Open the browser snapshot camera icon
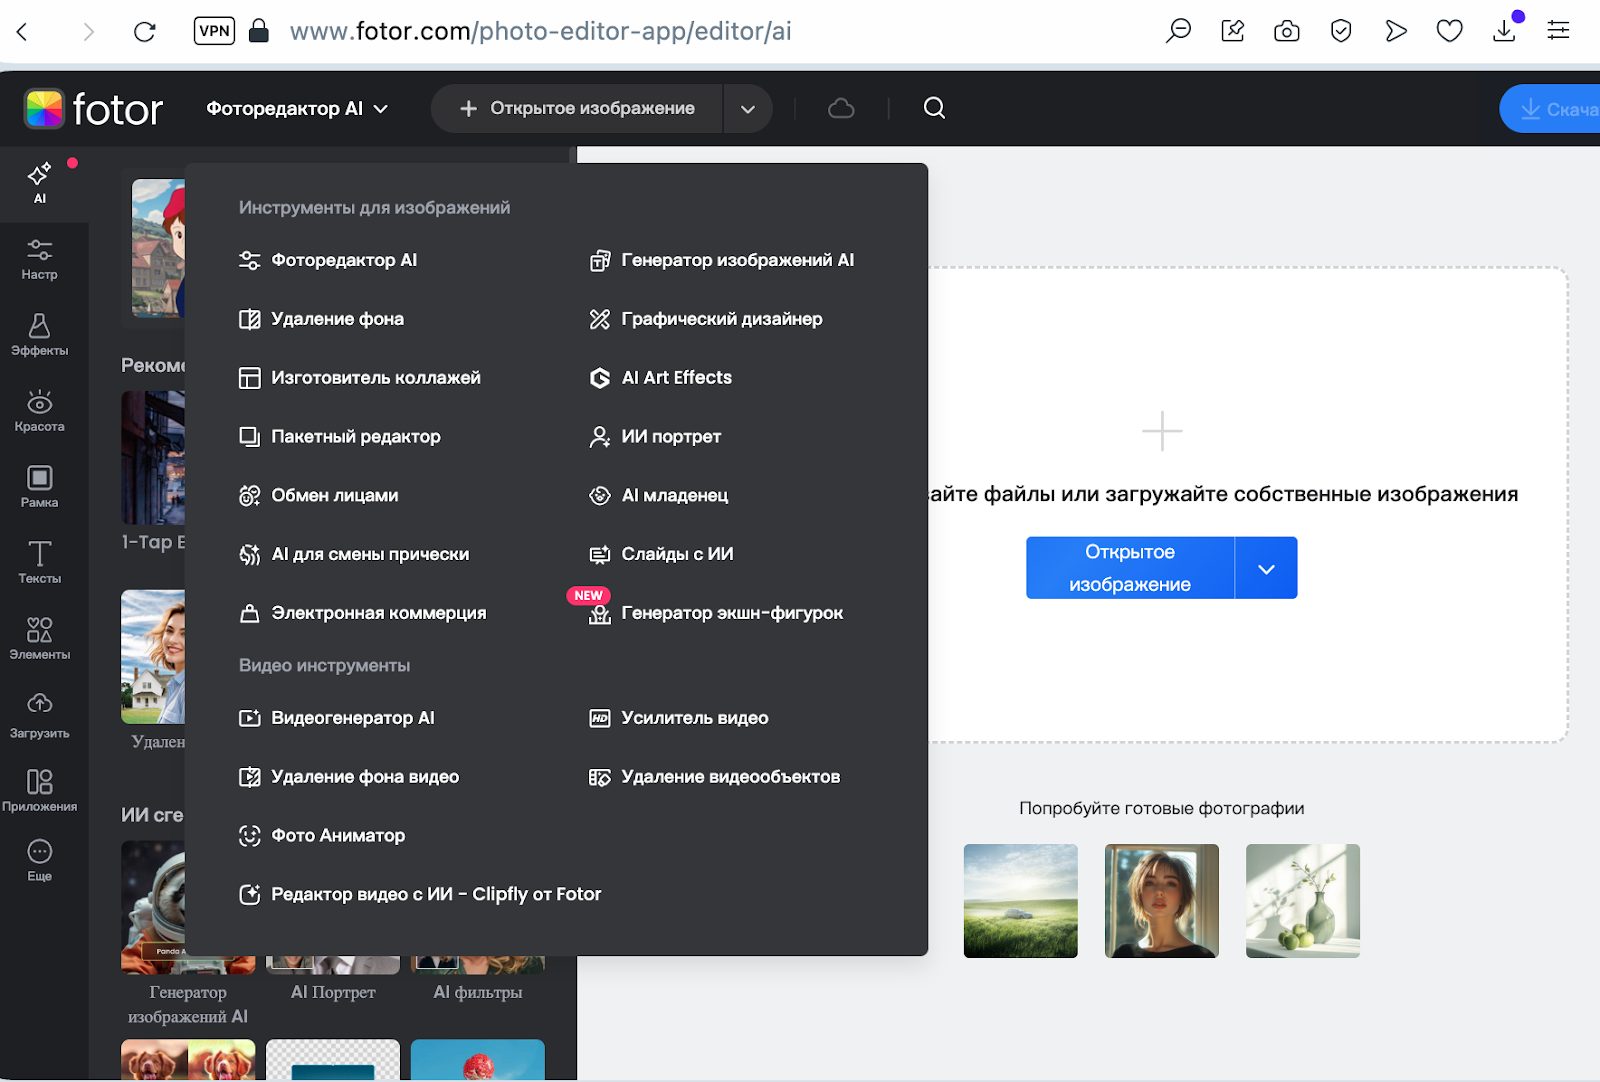The width and height of the screenshot is (1600, 1082). tap(1287, 31)
